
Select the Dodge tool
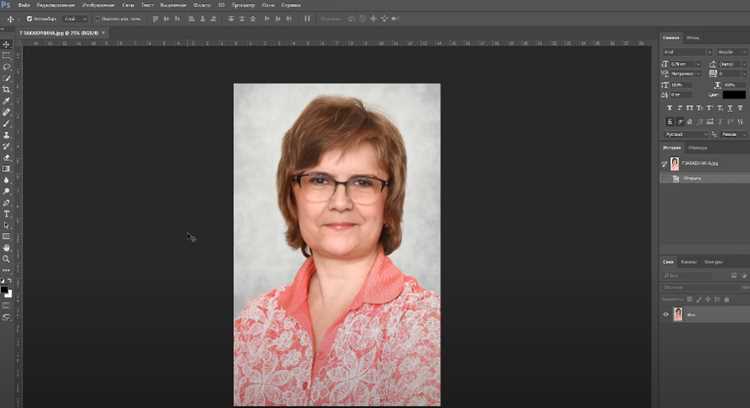(6, 191)
